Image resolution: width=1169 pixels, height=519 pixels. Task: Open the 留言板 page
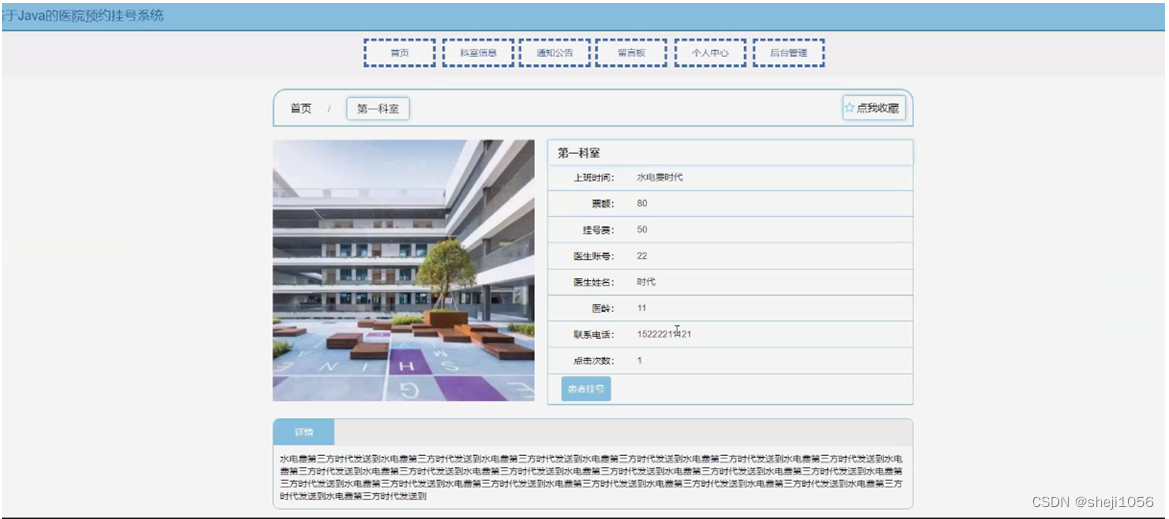pos(631,53)
